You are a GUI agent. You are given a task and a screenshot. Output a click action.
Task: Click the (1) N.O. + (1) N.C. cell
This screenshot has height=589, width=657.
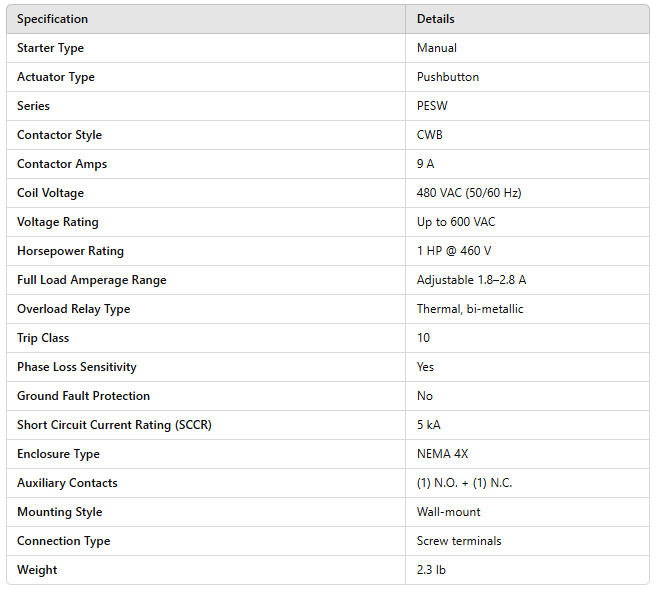click(464, 483)
